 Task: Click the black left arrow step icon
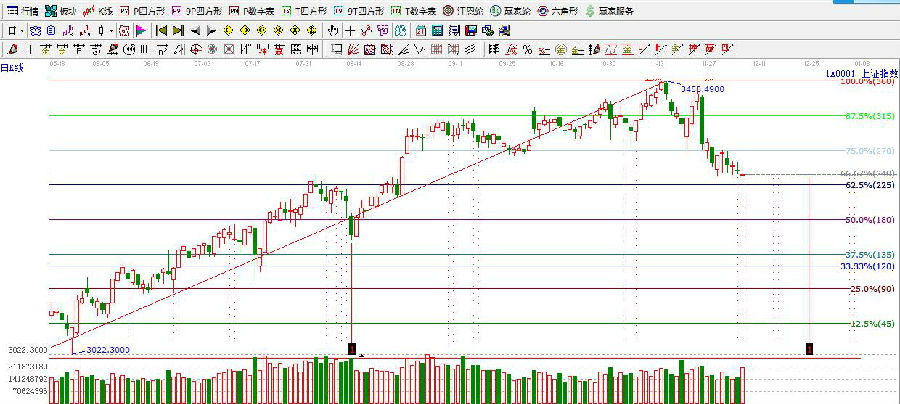(x=196, y=30)
